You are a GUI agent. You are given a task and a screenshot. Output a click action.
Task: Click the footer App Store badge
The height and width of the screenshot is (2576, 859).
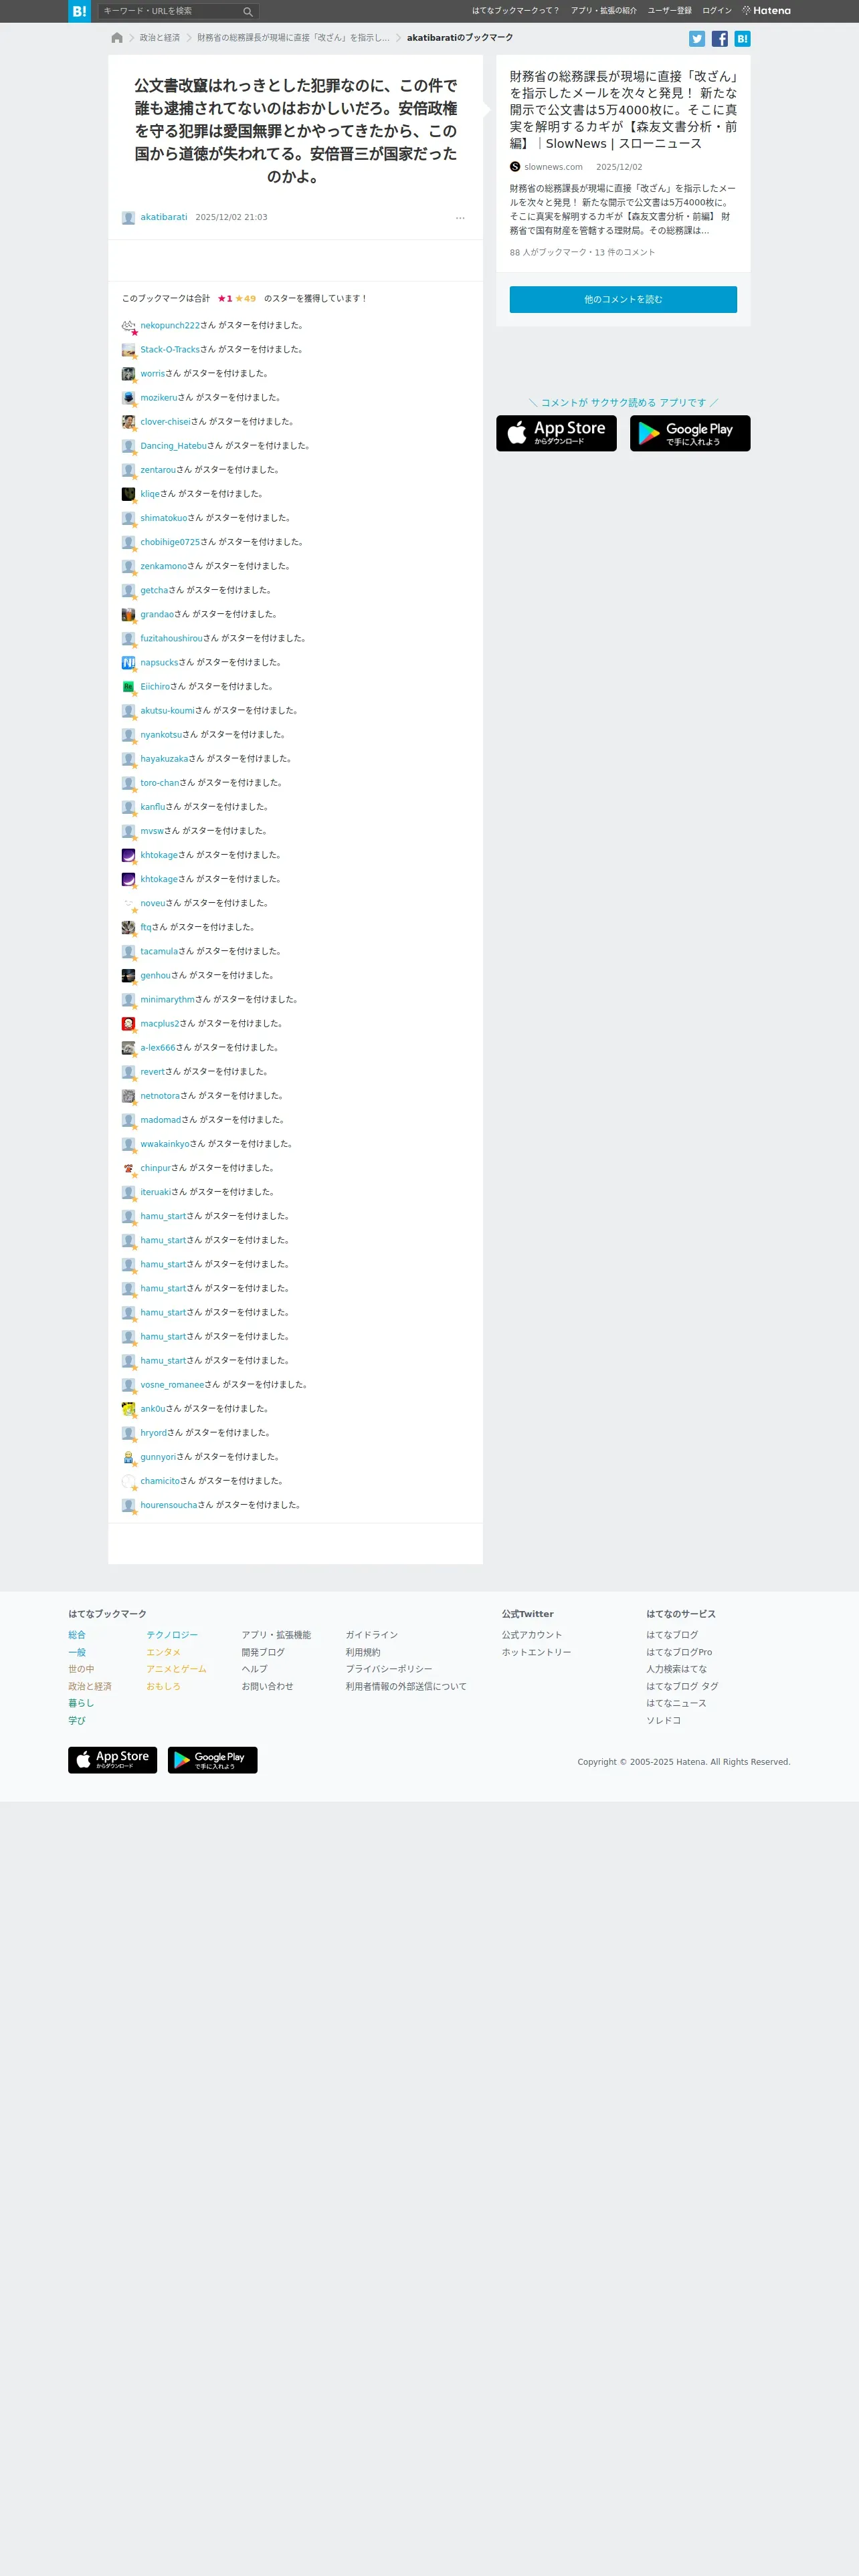tap(113, 1760)
